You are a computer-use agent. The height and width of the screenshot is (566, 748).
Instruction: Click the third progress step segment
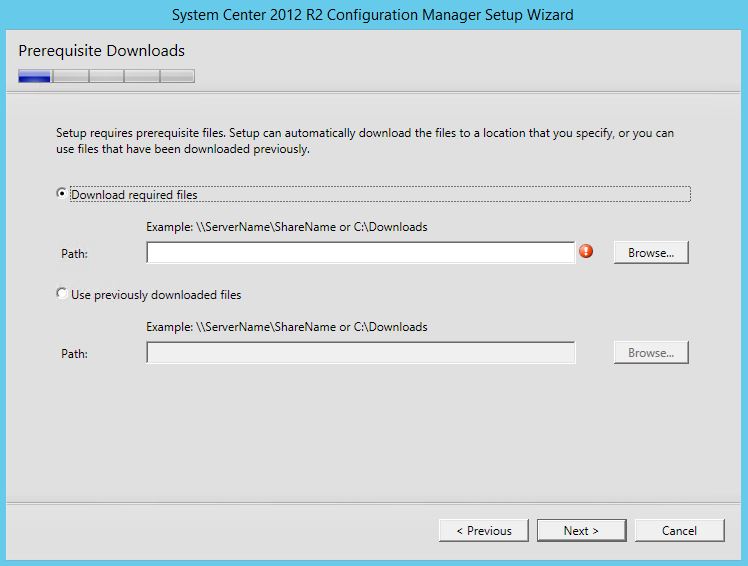(x=106, y=76)
